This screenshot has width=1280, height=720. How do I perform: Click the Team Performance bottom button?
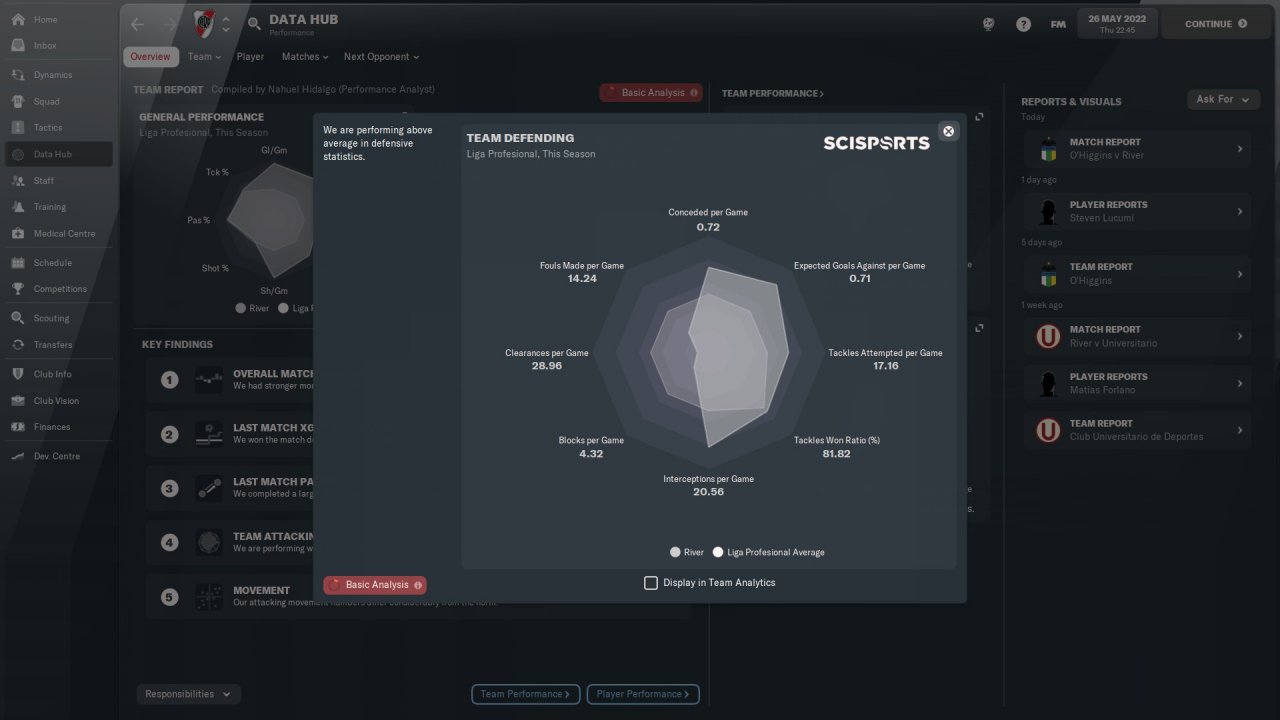525,694
